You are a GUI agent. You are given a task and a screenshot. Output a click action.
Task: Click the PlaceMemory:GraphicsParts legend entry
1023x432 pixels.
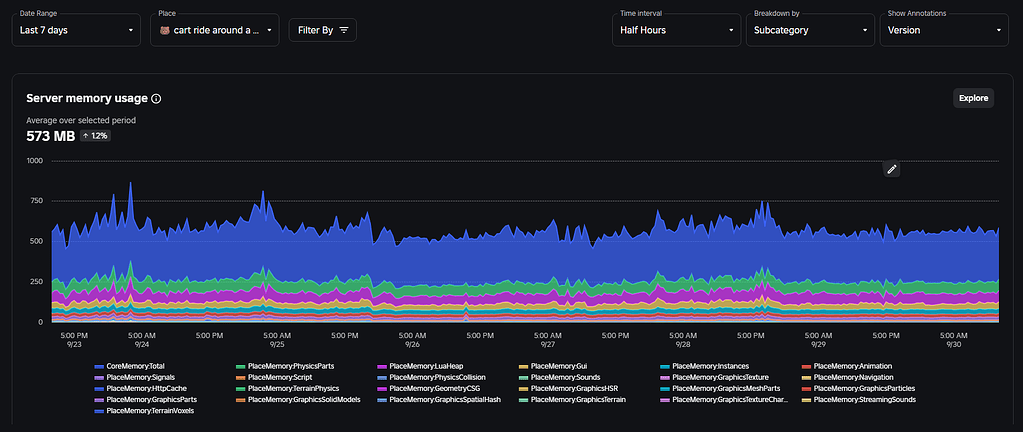[146, 399]
